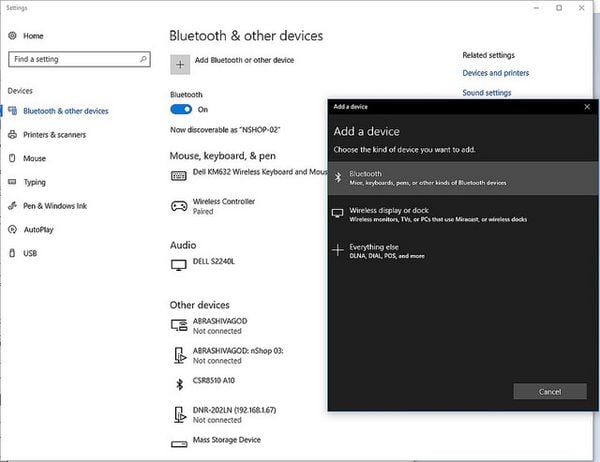Click the Find a setting search box
This screenshot has width=600, height=462.
click(79, 59)
